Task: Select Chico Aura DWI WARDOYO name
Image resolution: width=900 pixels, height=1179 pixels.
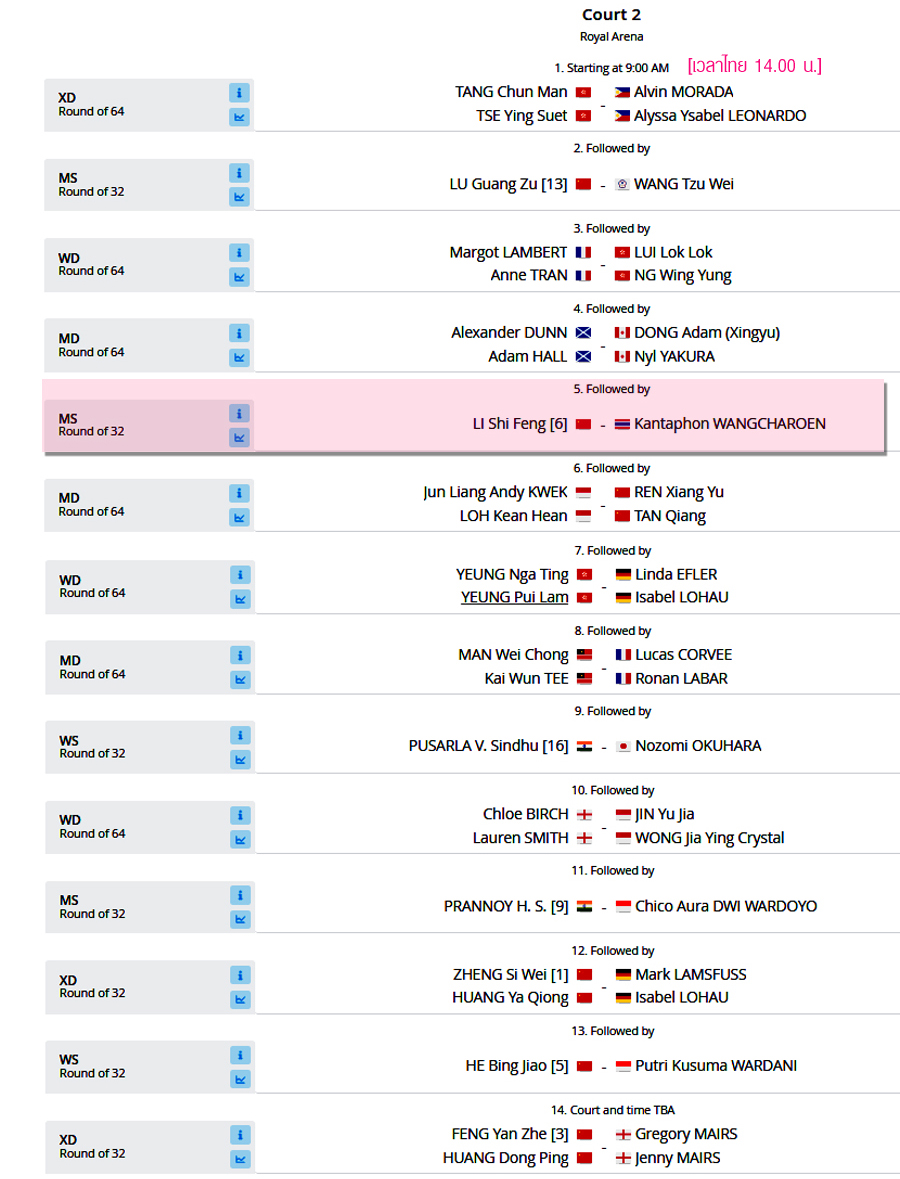Action: [x=726, y=906]
